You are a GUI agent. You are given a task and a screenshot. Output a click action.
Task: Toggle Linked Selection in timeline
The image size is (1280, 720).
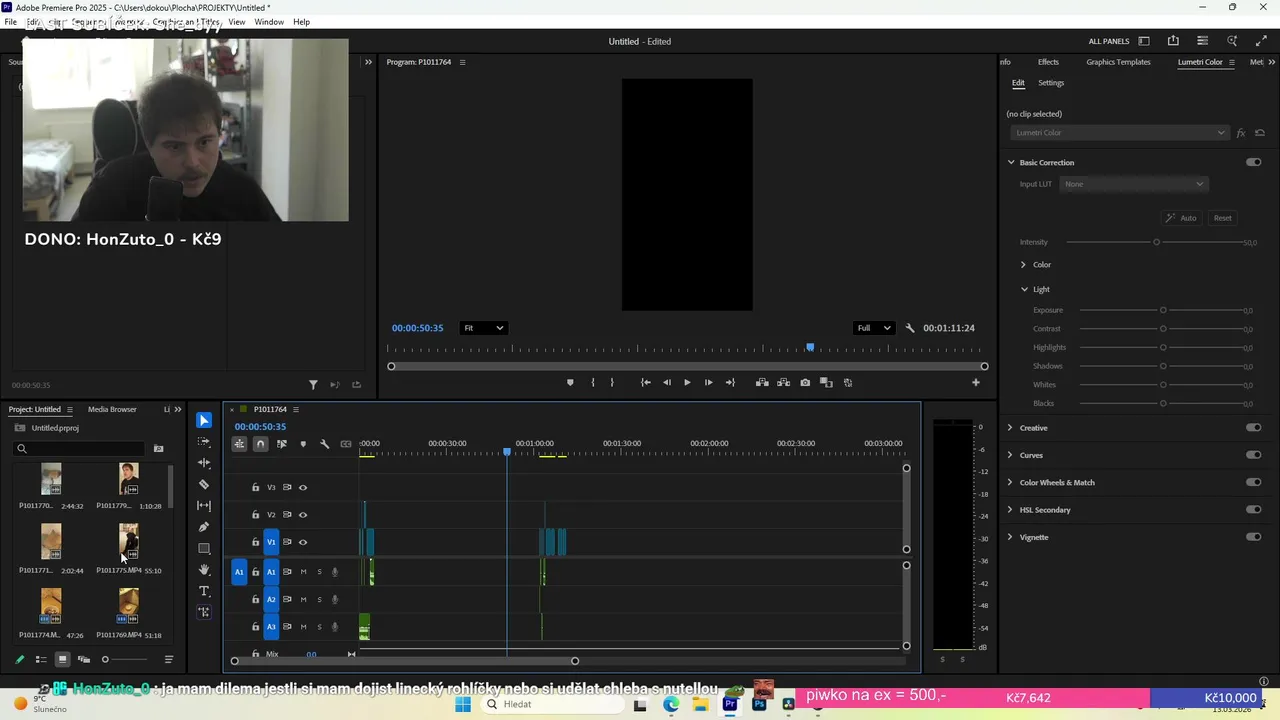(281, 444)
